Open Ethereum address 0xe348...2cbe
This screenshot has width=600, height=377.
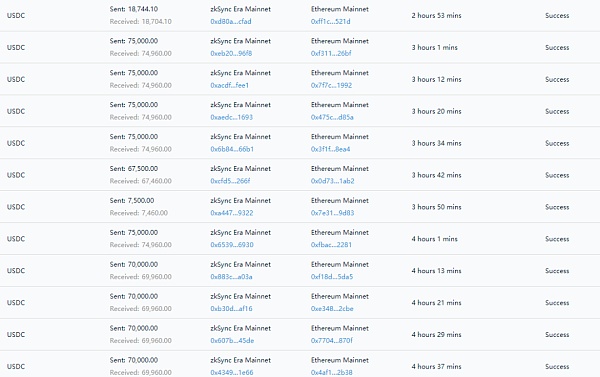(x=332, y=308)
